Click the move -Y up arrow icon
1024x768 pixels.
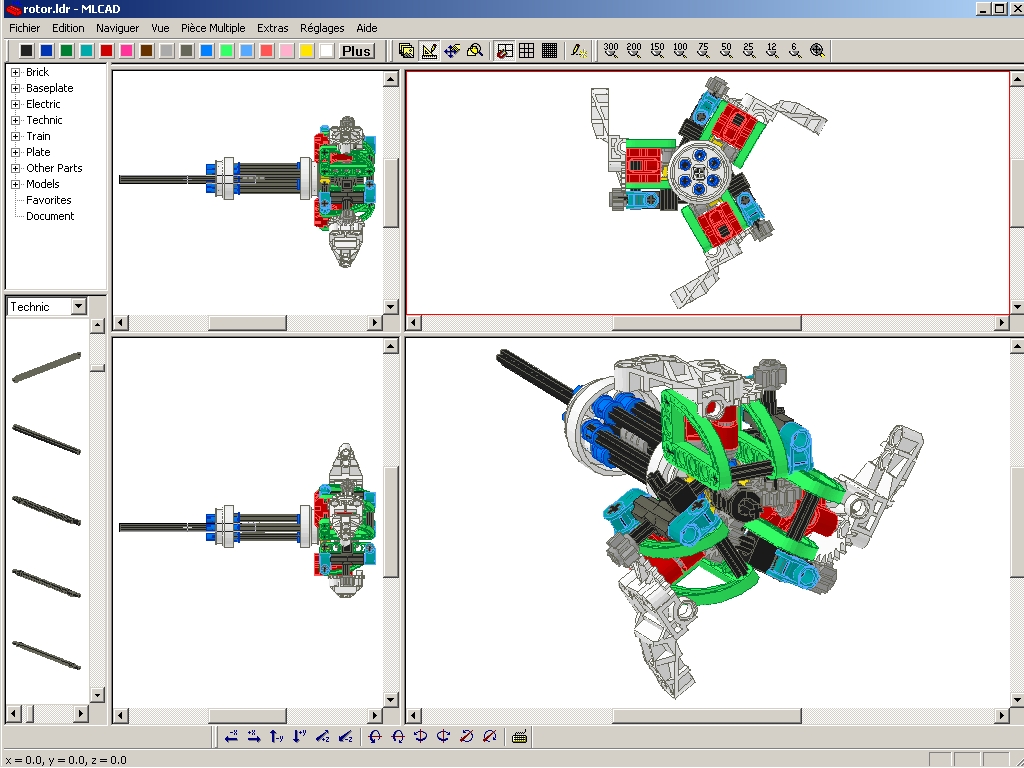click(x=276, y=737)
